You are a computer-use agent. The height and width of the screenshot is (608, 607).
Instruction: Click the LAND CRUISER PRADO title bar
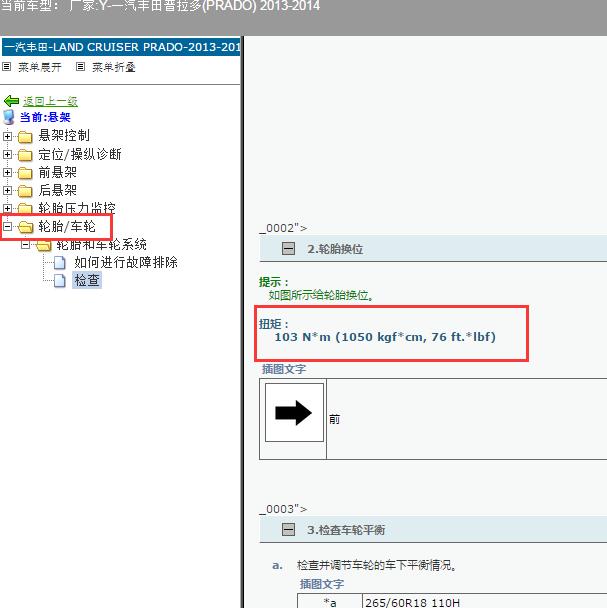pos(121,47)
